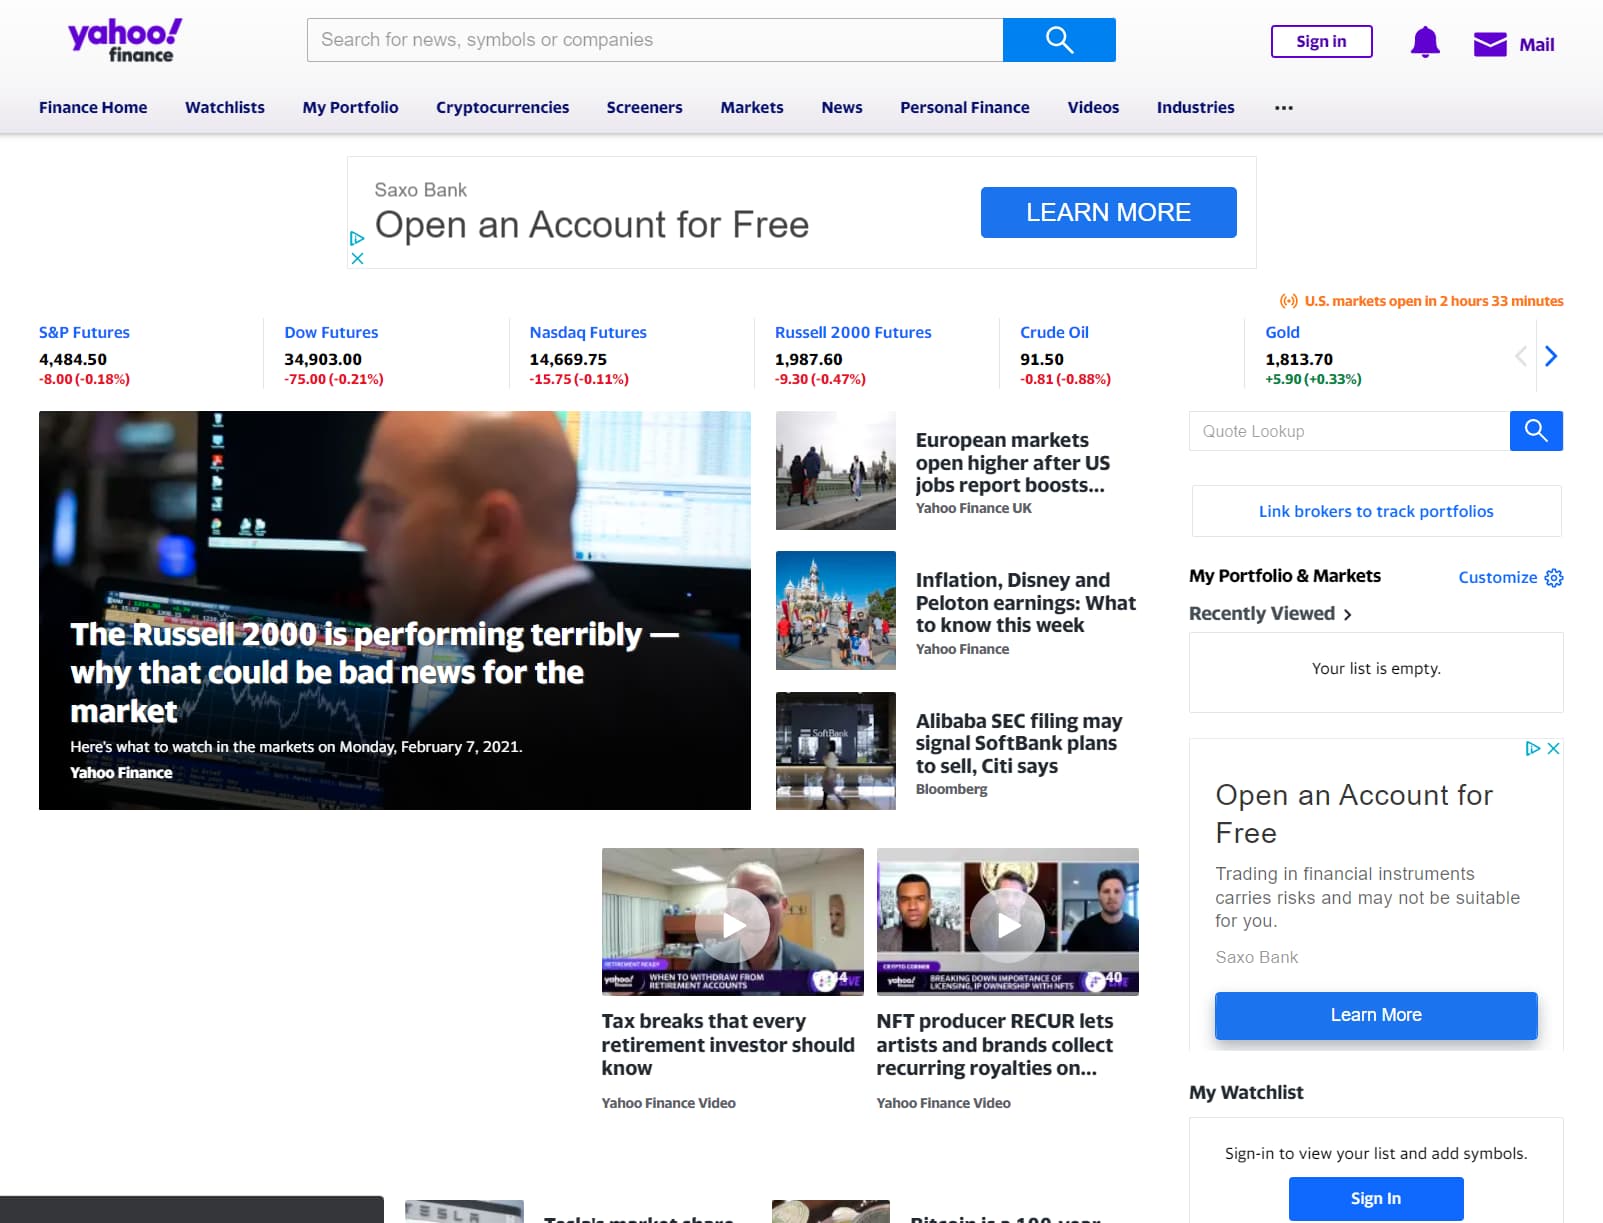Click Bloomberg source label
Viewport: 1603px width, 1223px height.
coord(951,789)
